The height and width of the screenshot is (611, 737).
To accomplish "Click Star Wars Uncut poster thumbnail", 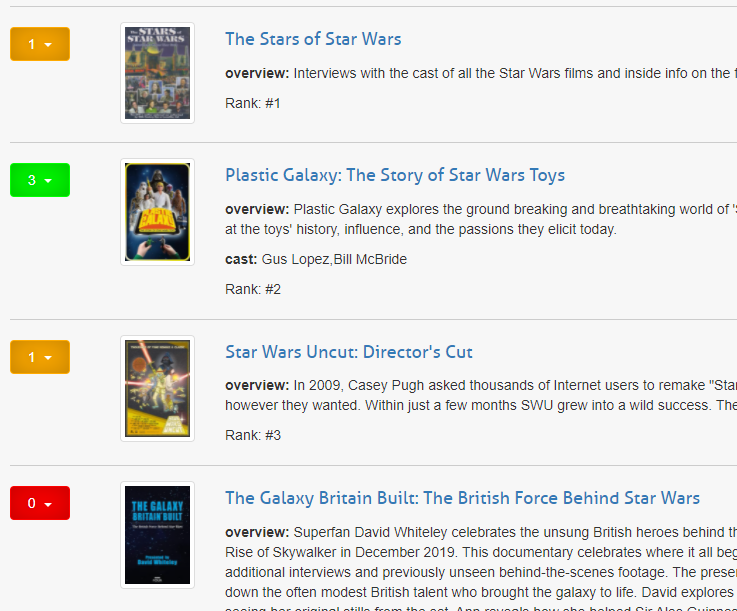I will pos(157,389).
